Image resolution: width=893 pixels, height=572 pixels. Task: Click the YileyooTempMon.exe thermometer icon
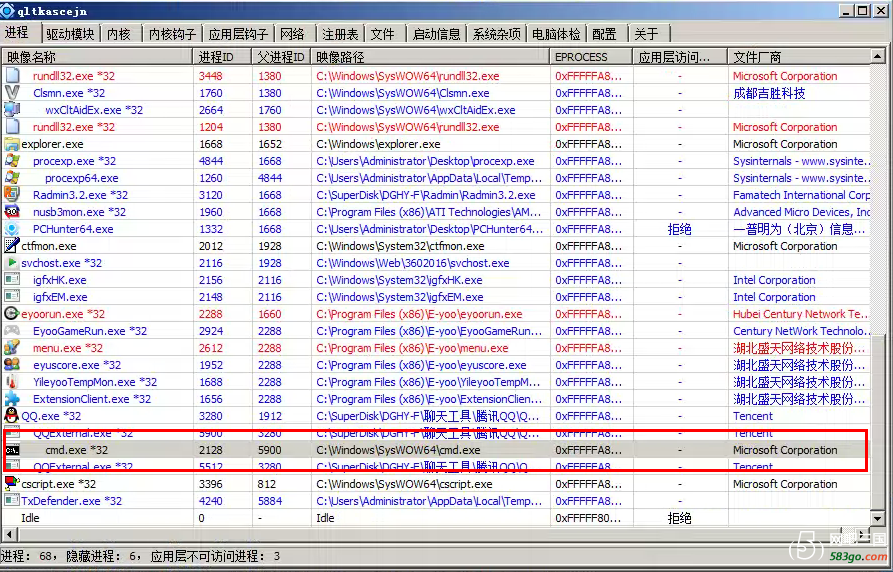point(12,382)
